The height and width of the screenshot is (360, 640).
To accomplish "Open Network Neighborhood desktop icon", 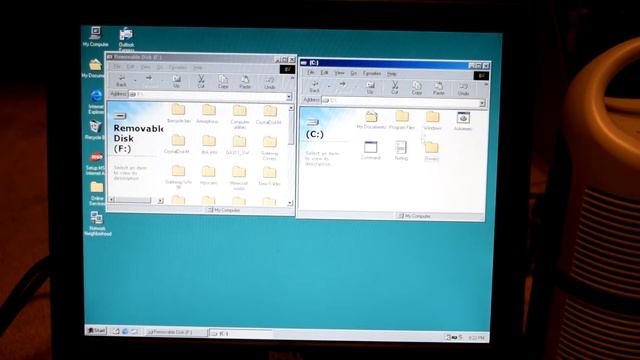I will tap(97, 223).
